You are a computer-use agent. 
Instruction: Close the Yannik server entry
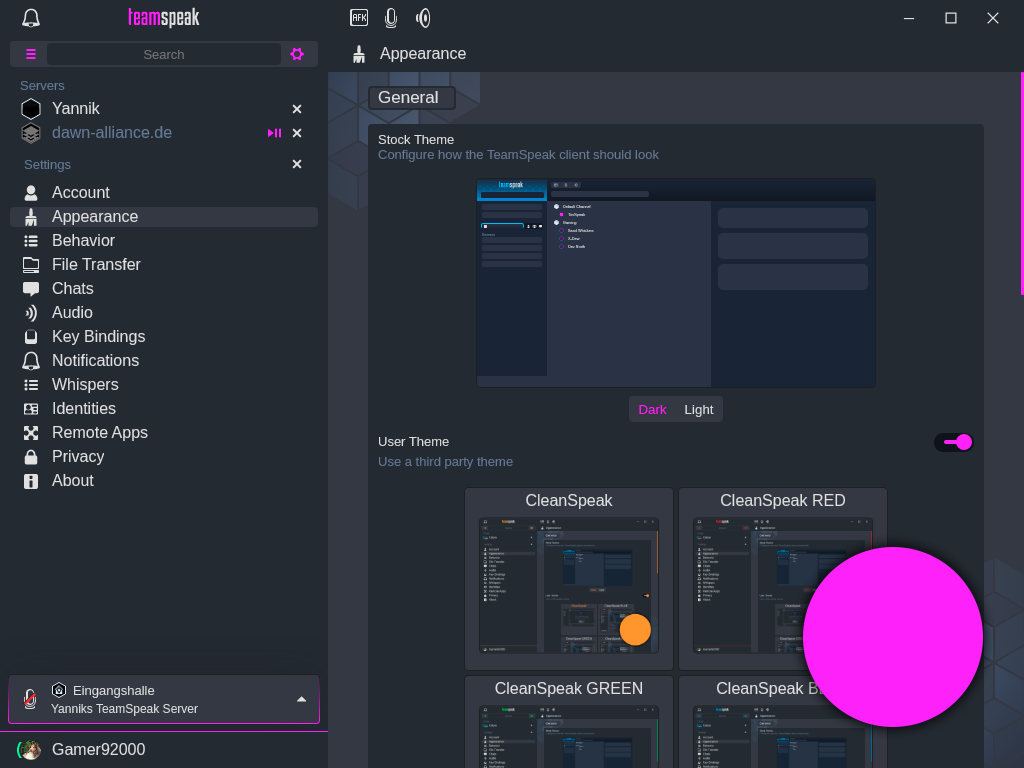point(297,109)
